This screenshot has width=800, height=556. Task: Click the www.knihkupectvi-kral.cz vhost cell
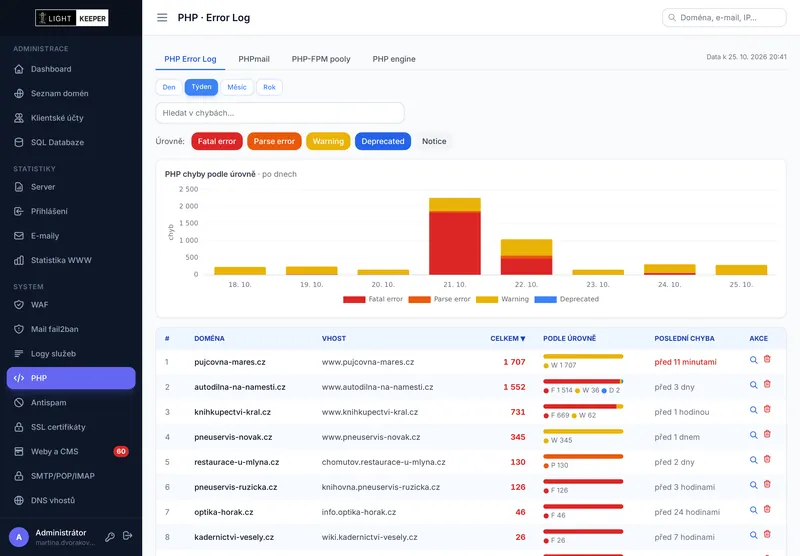(x=370, y=412)
